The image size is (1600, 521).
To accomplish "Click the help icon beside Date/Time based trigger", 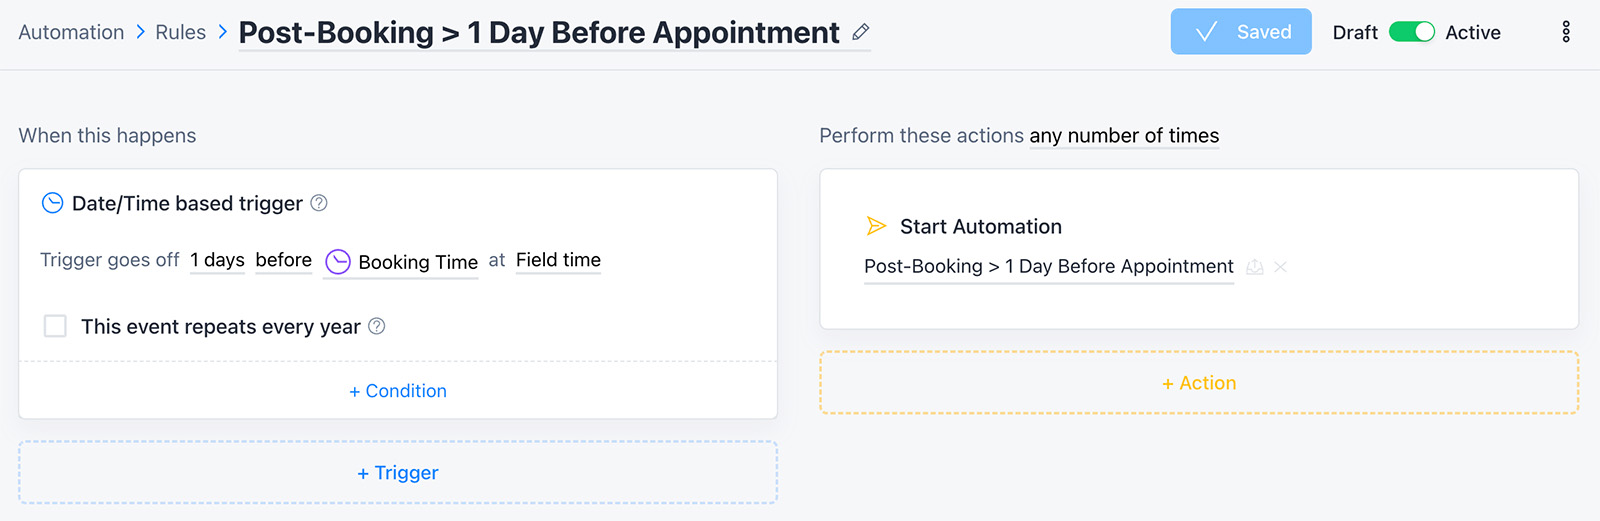I will click(x=319, y=203).
